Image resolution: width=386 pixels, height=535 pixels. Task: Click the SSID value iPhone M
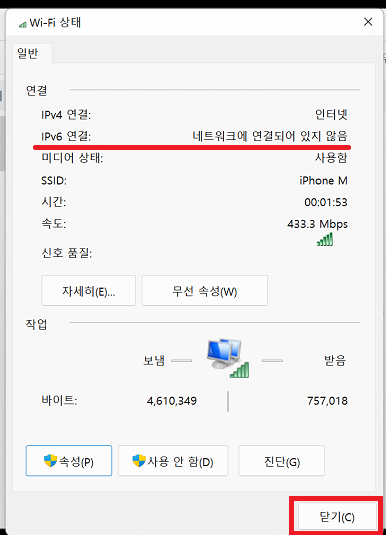323,180
